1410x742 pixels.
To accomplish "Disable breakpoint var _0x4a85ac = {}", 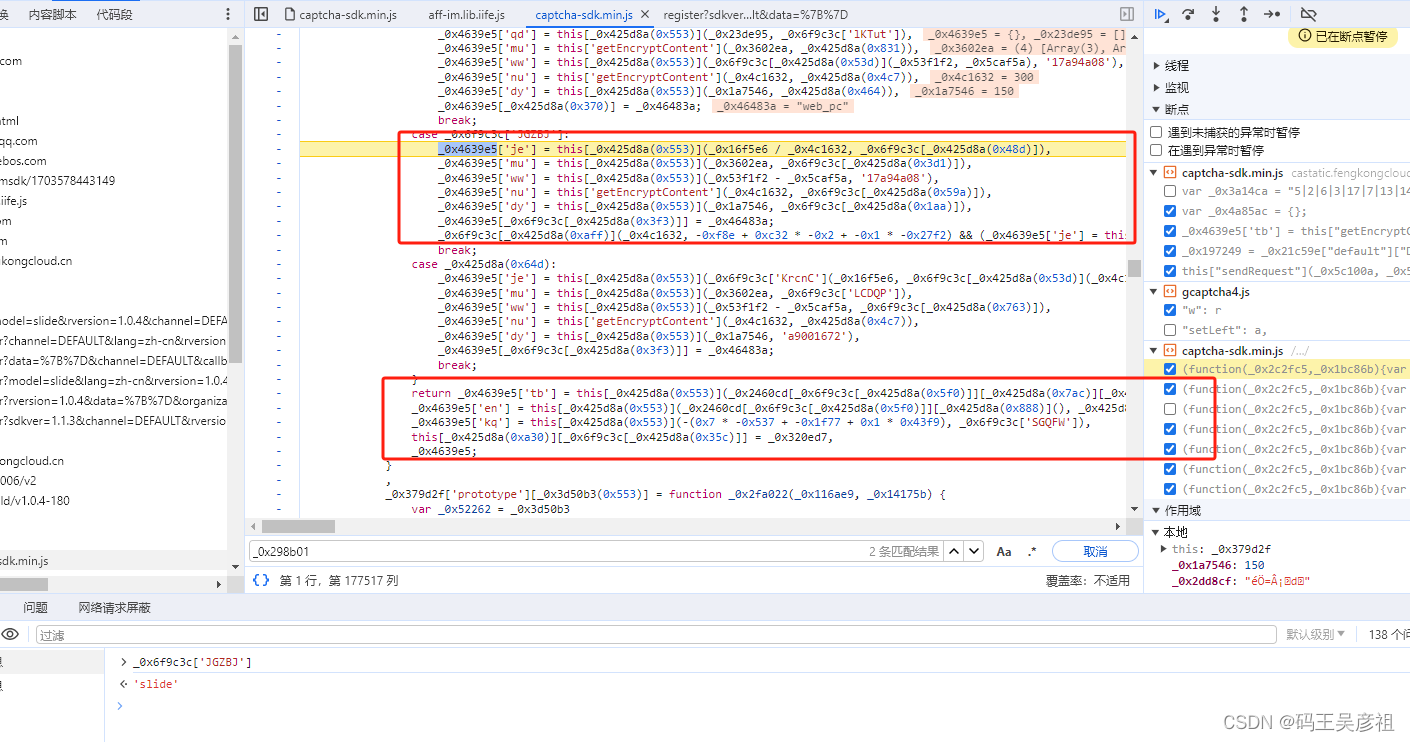I will tap(1170, 211).
